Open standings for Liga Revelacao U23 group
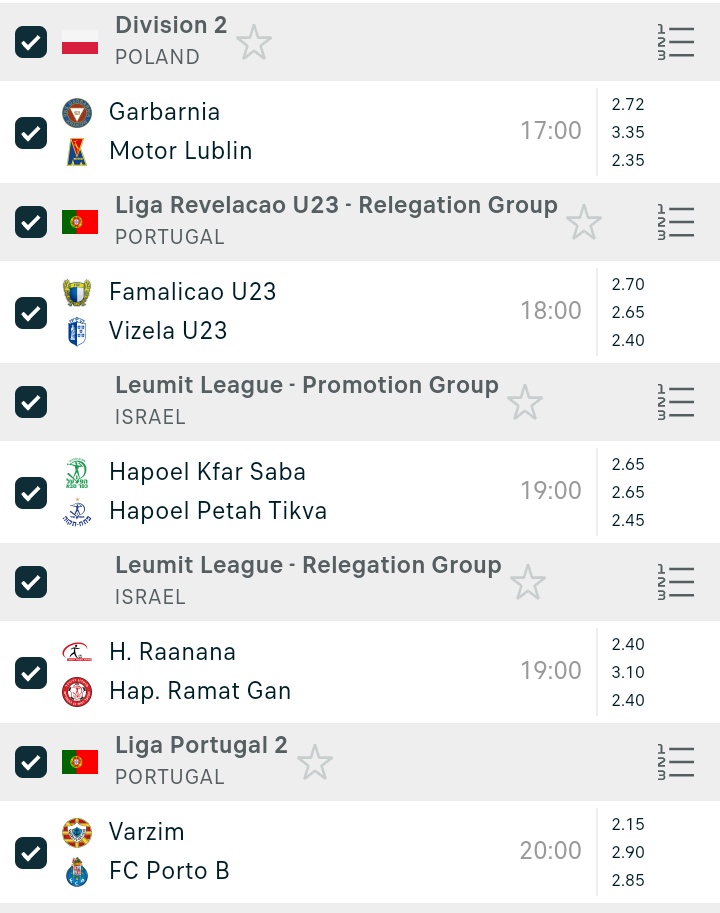 [676, 222]
